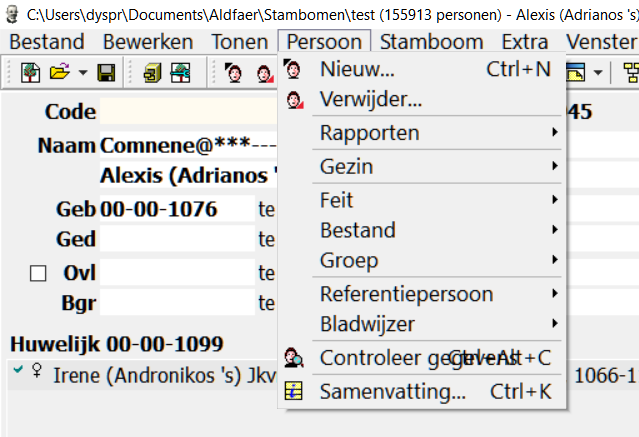Viewport: 639px width, 437px height.
Task: Select Nieuw... from the Persoon menu
Action: click(357, 69)
